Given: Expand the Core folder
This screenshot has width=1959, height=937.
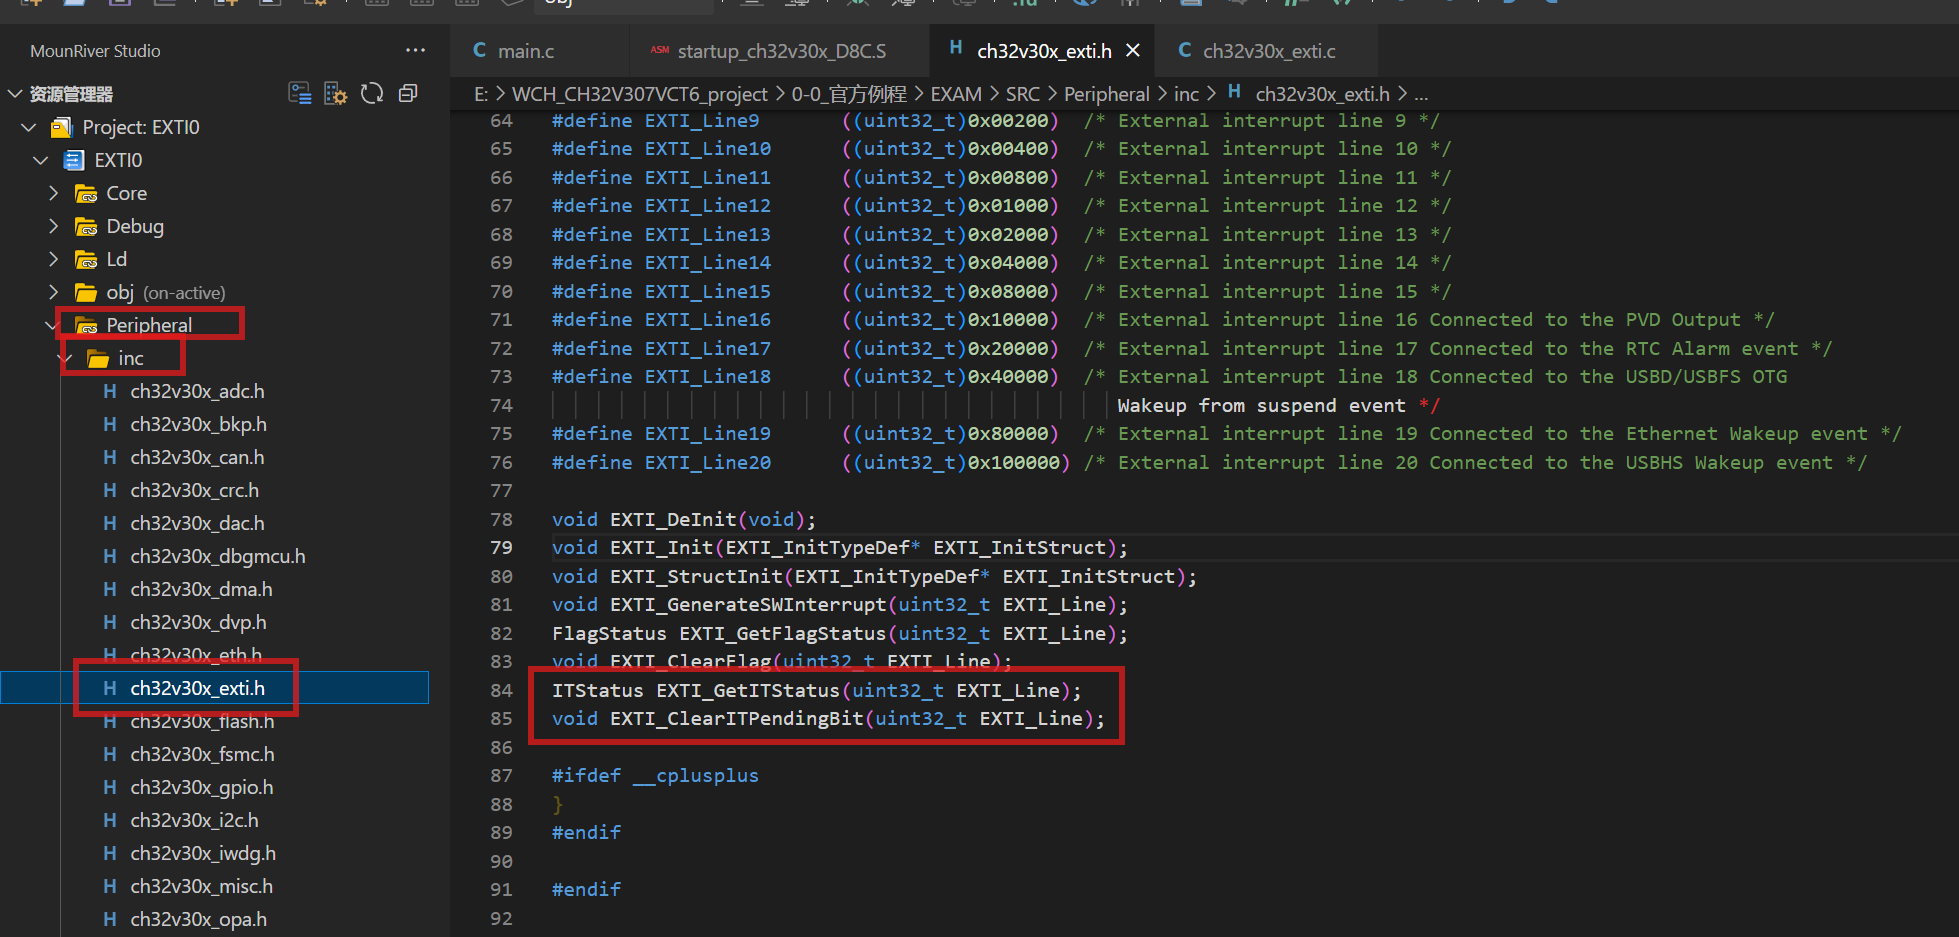Looking at the screenshot, I should (x=53, y=193).
